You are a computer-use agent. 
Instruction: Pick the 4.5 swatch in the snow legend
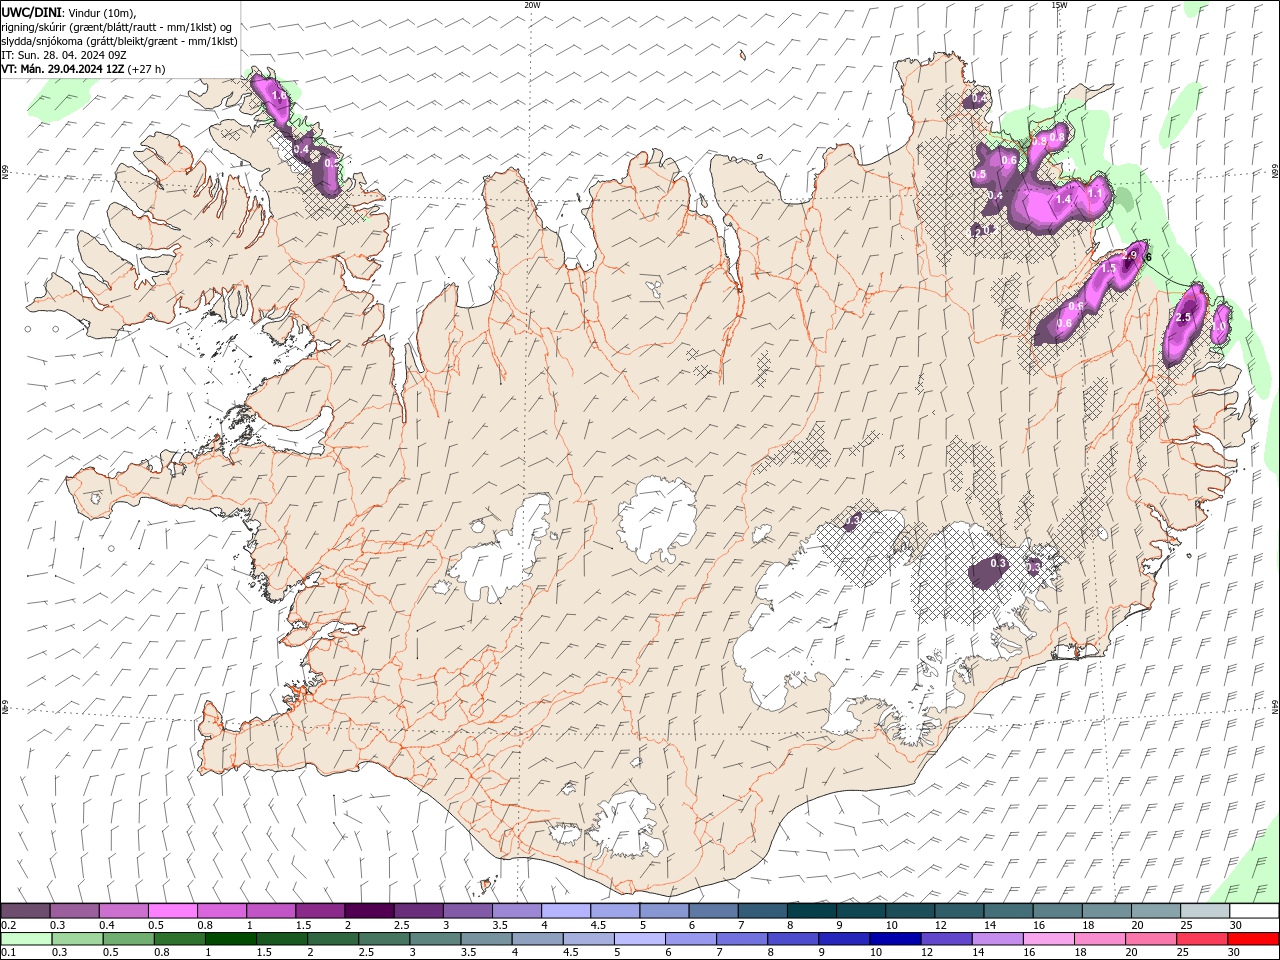[615, 910]
